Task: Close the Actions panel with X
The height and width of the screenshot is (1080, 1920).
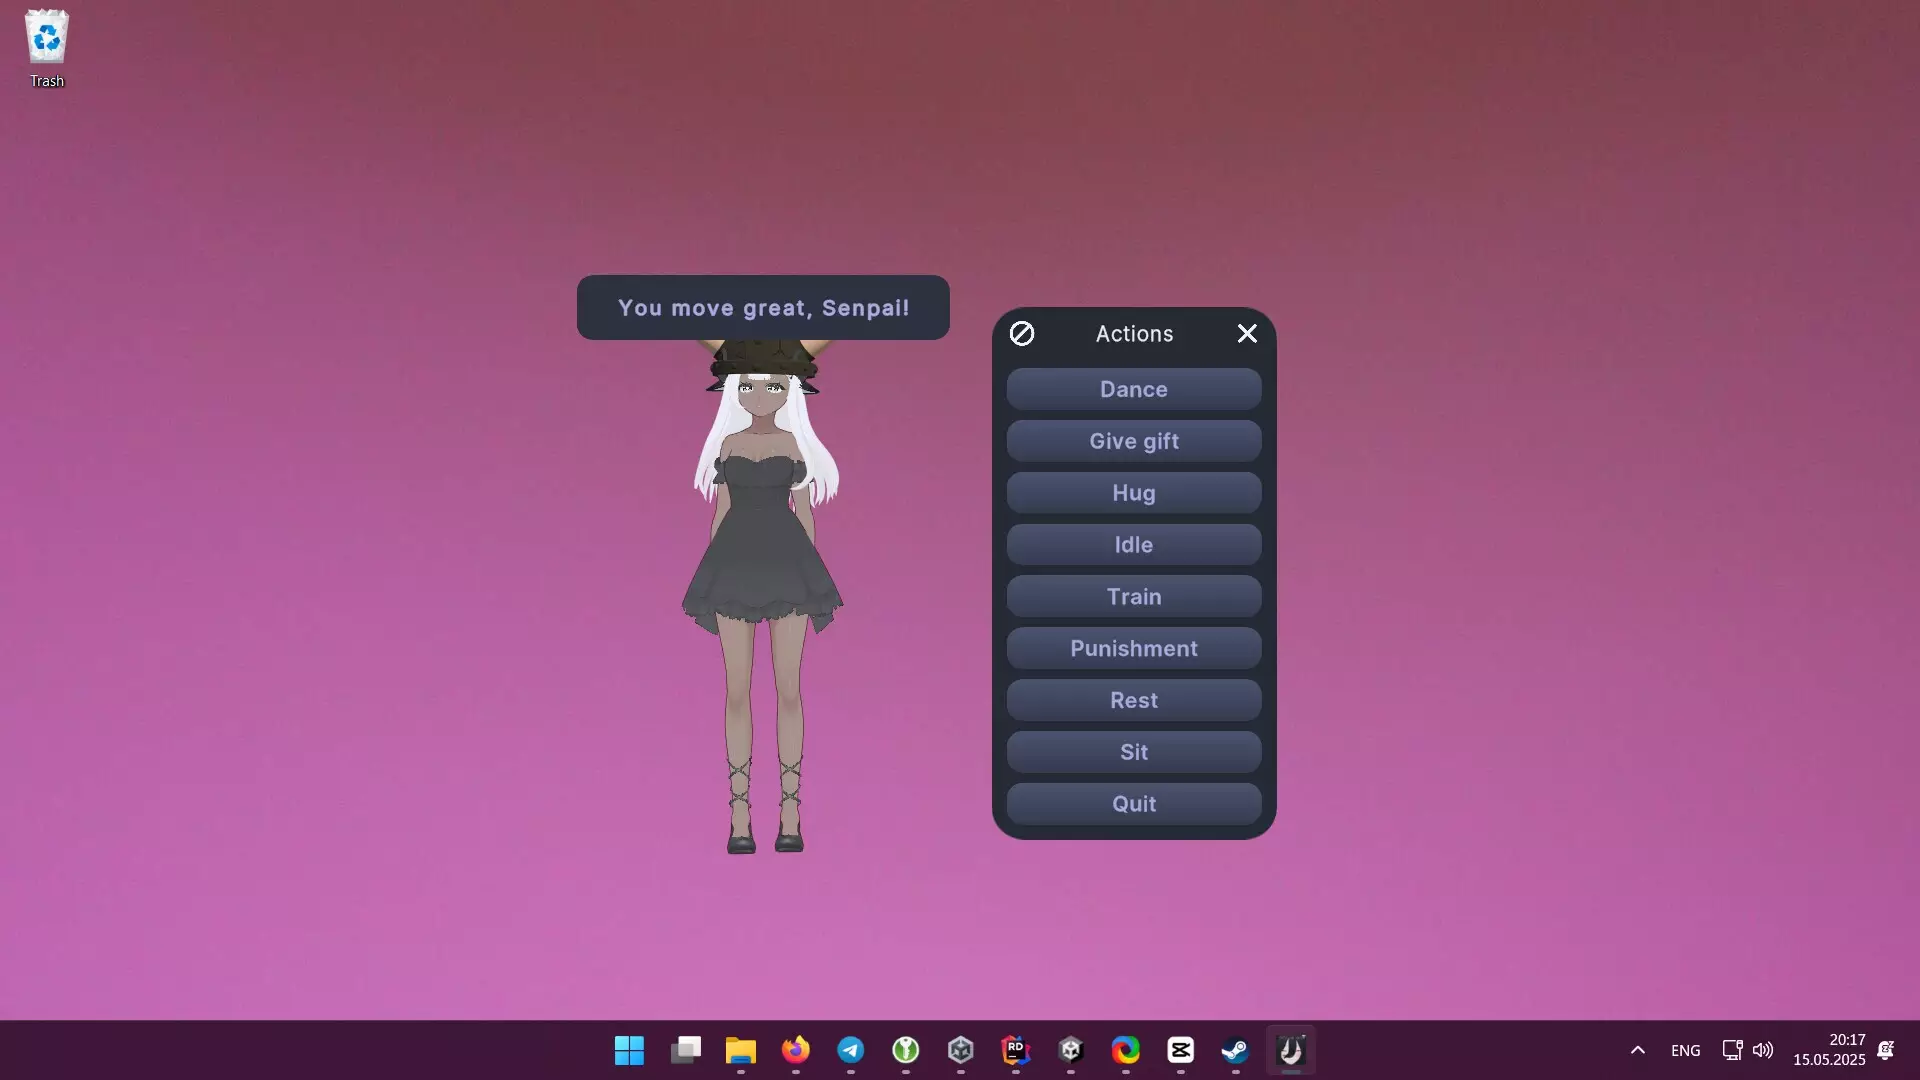Action: pyautogui.click(x=1246, y=334)
